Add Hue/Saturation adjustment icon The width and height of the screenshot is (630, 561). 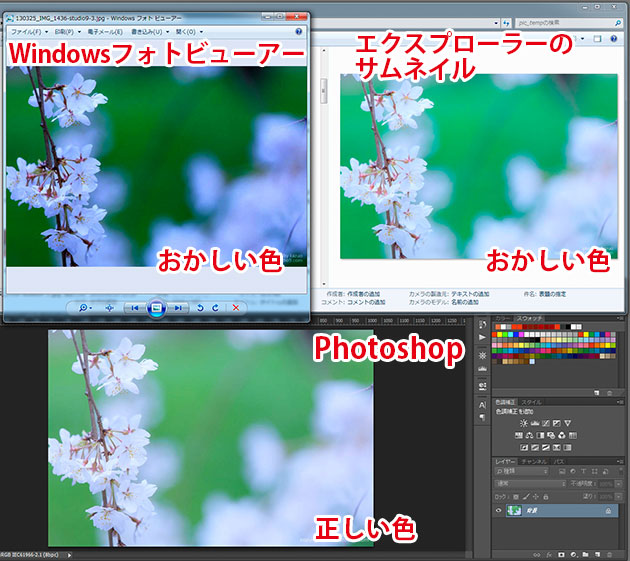coord(519,436)
